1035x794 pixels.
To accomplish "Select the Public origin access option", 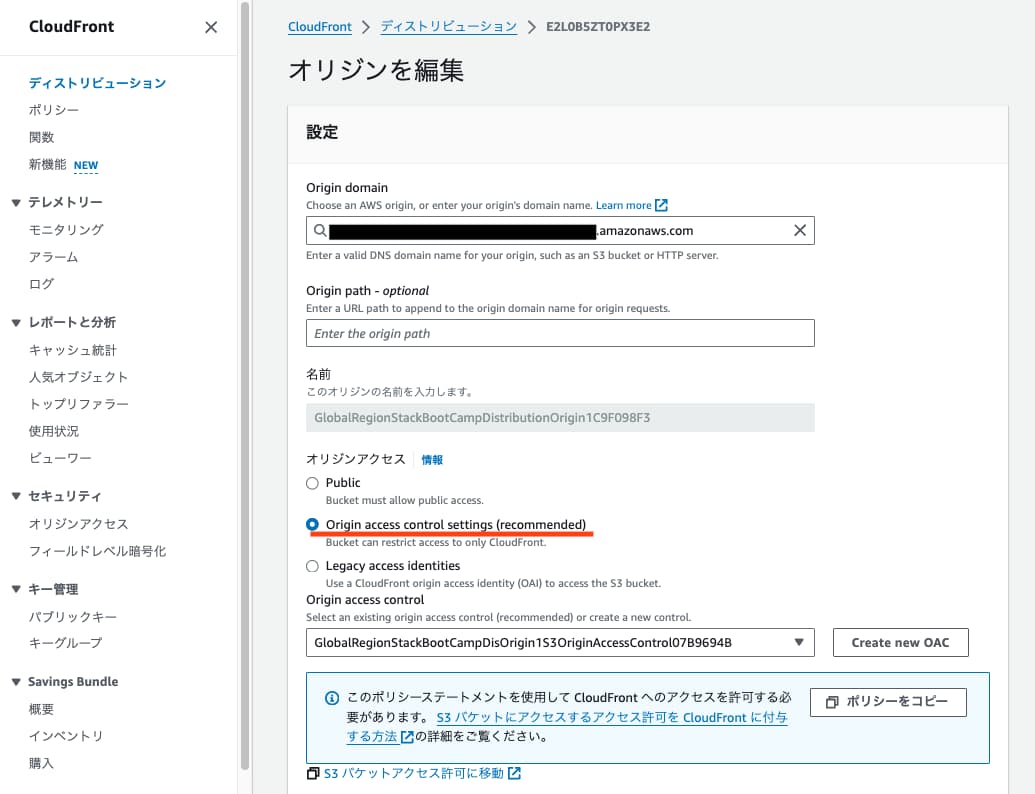I will coord(313,482).
